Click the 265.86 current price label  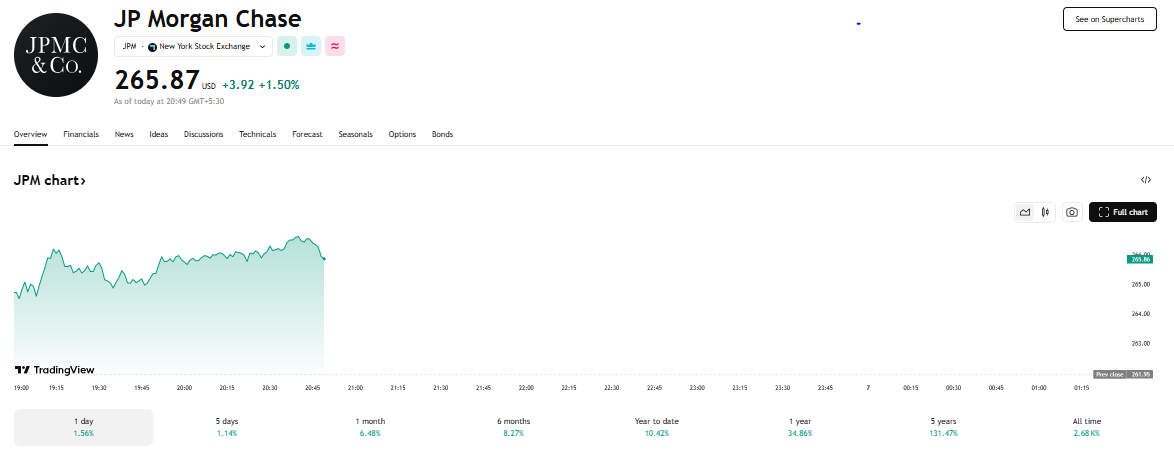[x=1140, y=259]
